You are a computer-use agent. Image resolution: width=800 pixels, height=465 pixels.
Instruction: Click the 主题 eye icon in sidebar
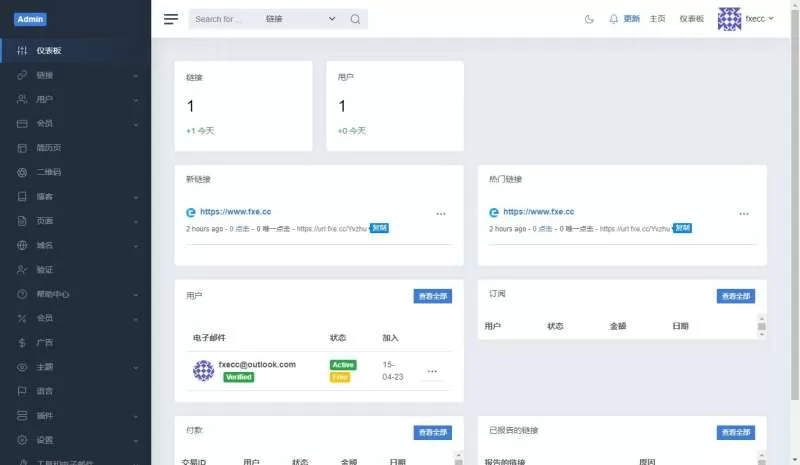click(22, 367)
